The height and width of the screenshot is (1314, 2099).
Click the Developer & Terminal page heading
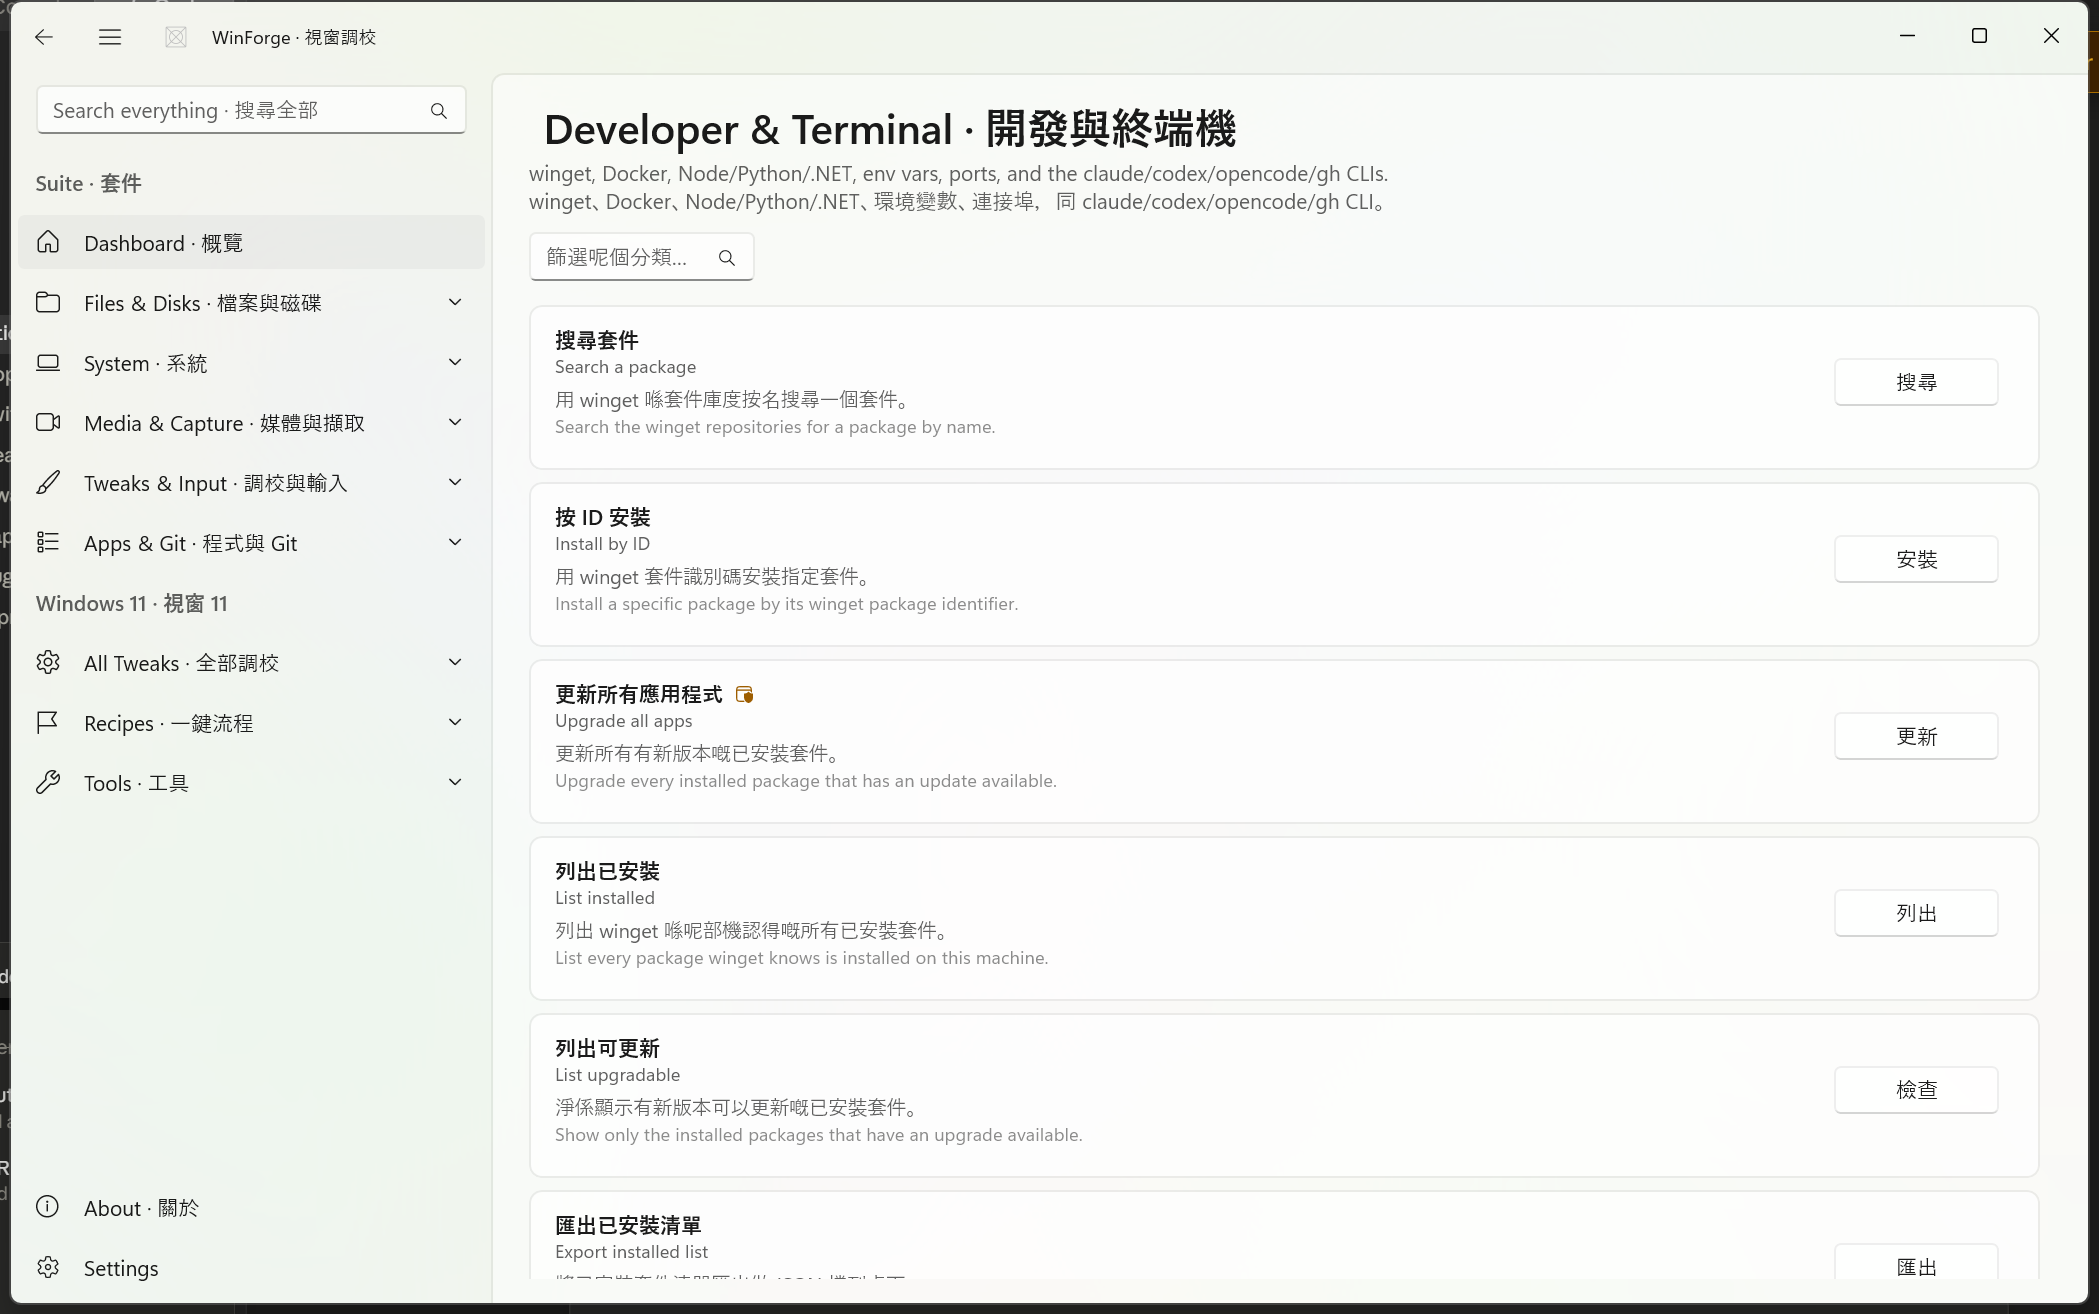(x=890, y=129)
